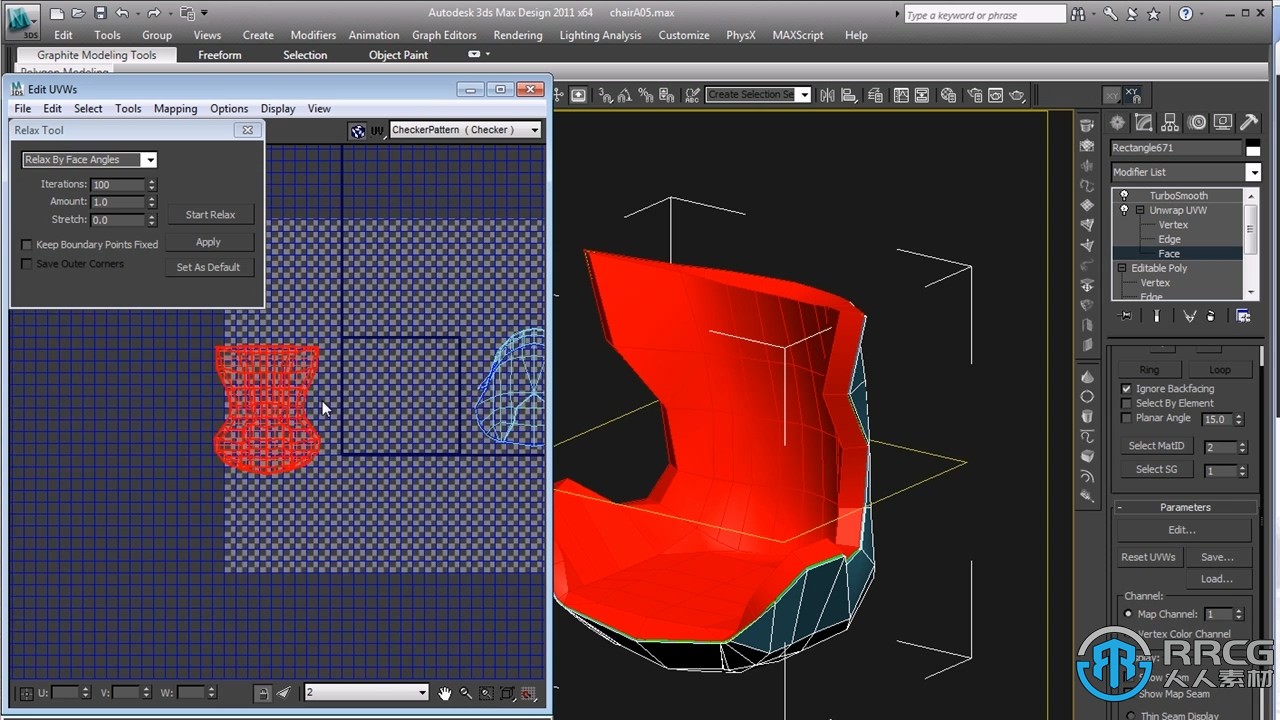Toggle Unwrap UVW modifier lightbulb visibility
The image size is (1280, 720).
coord(1124,210)
